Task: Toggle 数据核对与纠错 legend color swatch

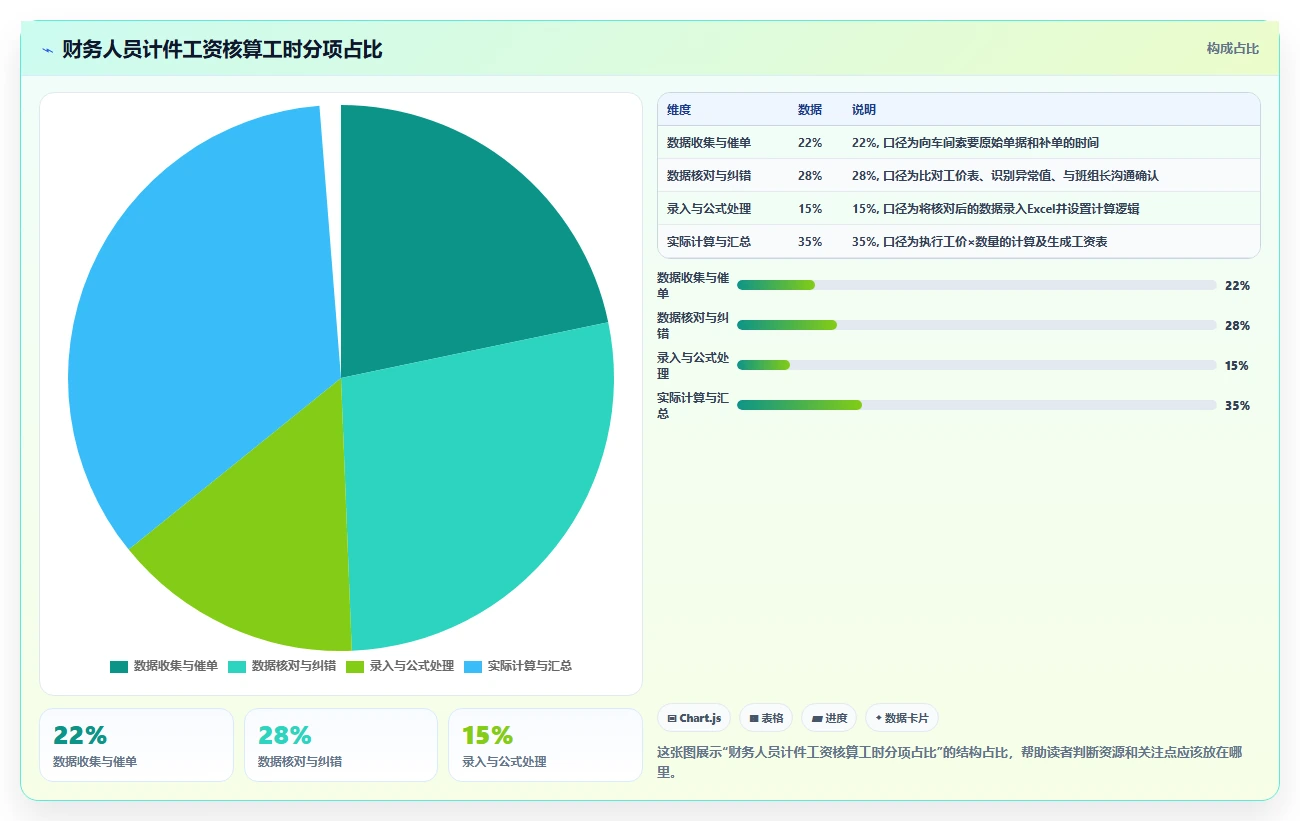Action: 237,666
